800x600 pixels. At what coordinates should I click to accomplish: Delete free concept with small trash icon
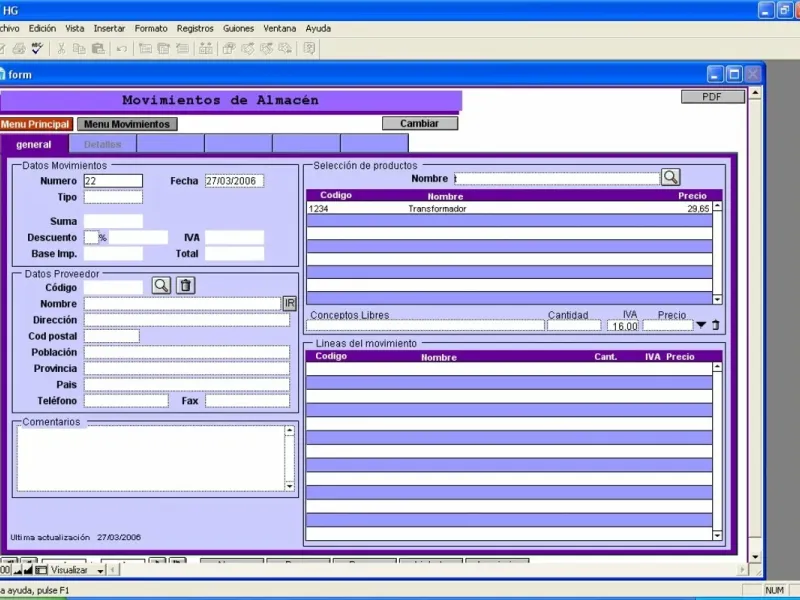pyautogui.click(x=716, y=325)
